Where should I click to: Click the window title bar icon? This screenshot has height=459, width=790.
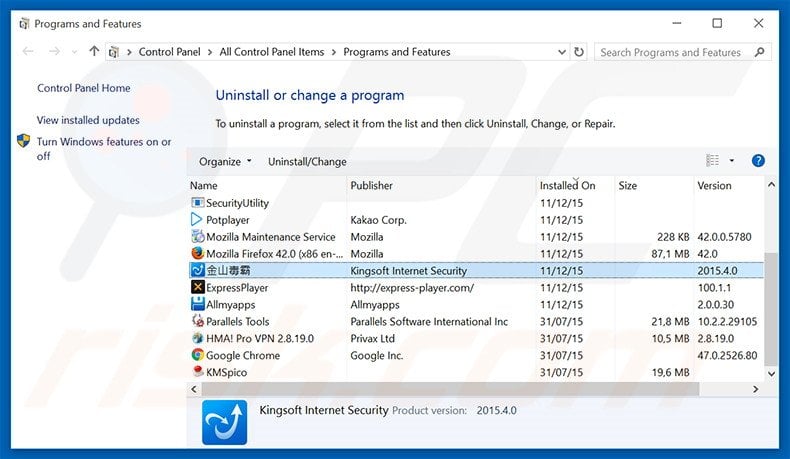tap(24, 24)
